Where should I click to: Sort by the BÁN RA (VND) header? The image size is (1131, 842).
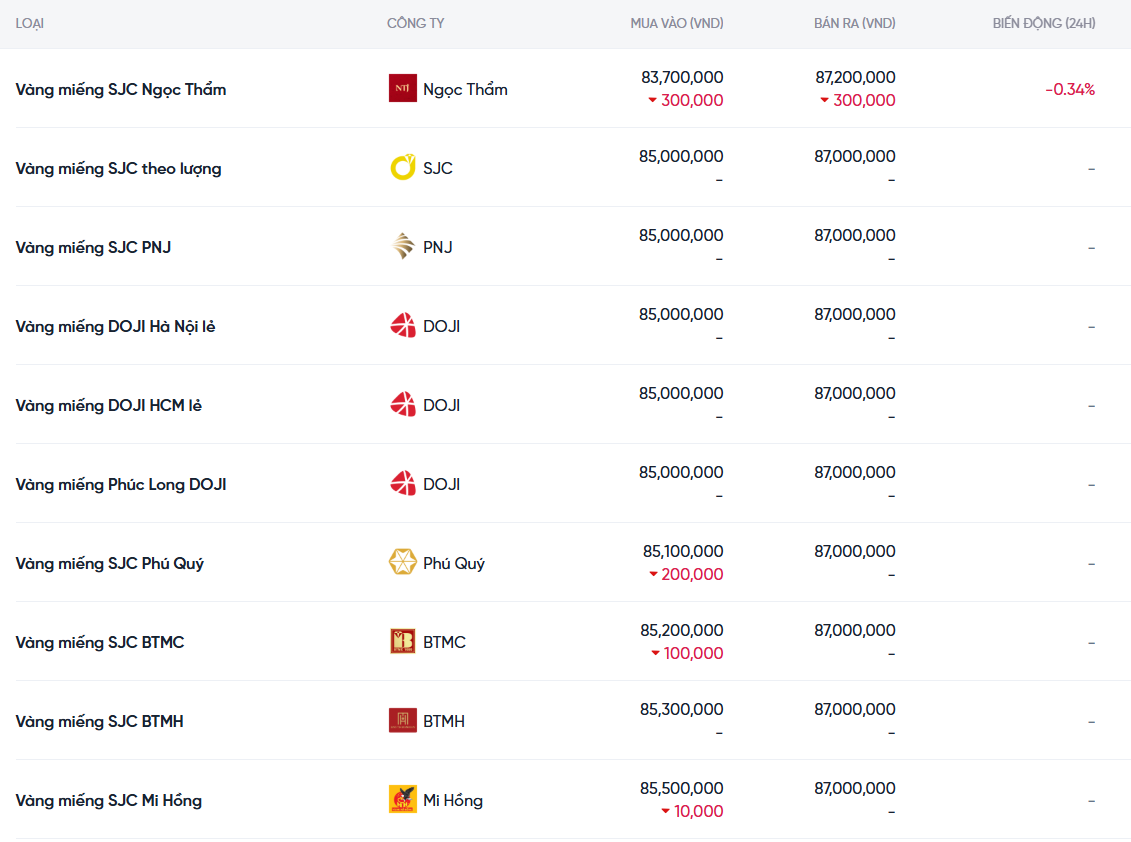(855, 23)
